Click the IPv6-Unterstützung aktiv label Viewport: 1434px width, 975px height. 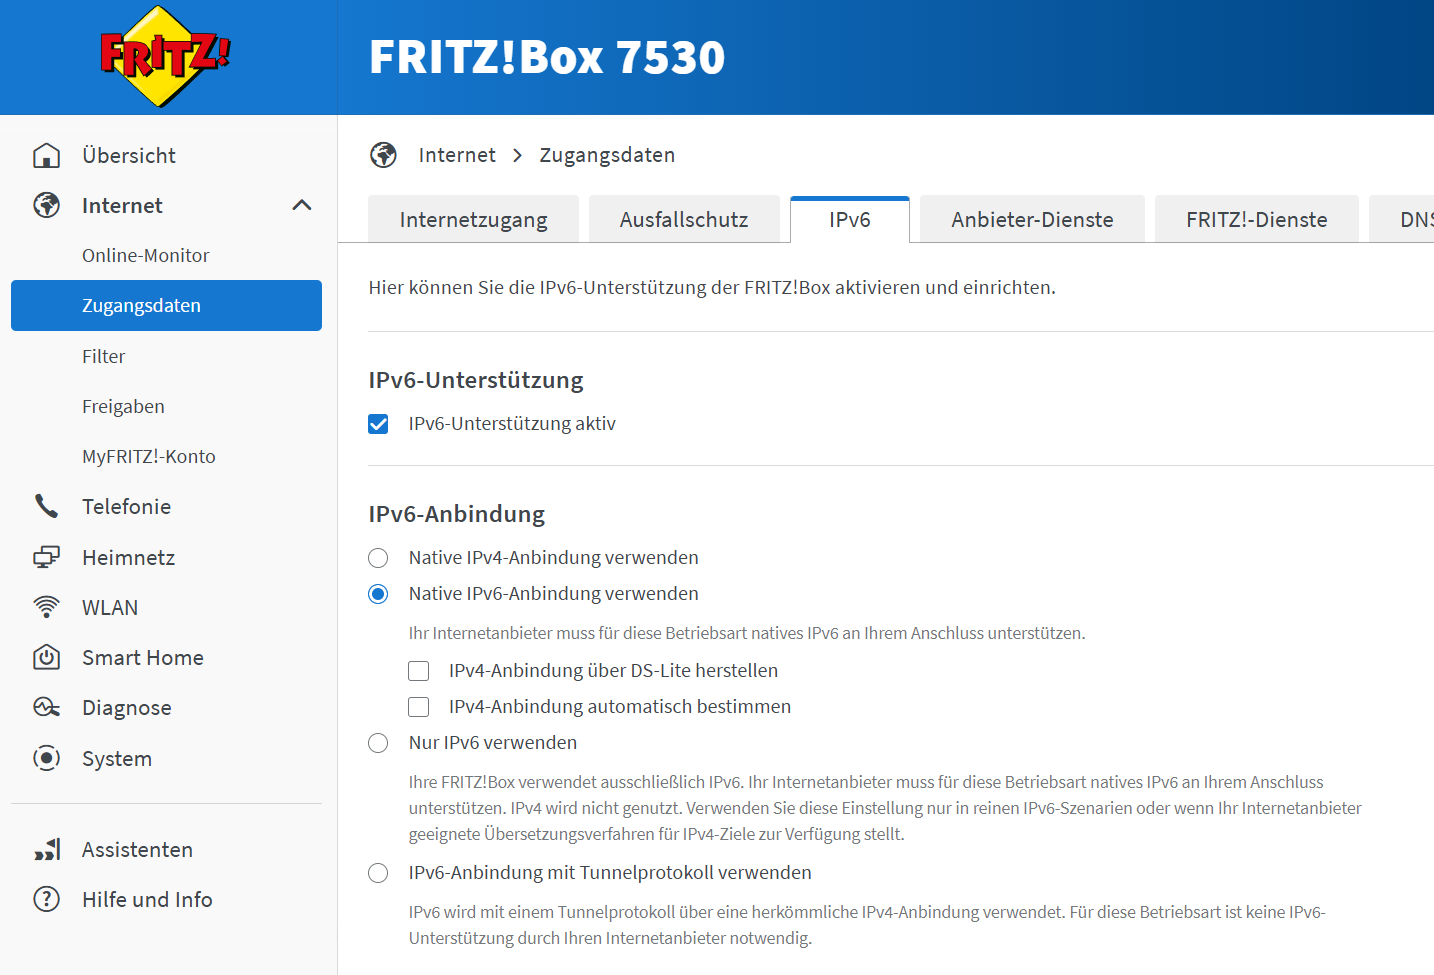[512, 424]
